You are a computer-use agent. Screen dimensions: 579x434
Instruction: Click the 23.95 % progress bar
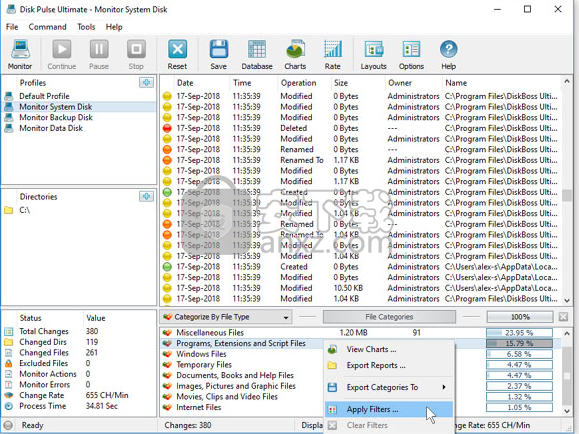519,333
